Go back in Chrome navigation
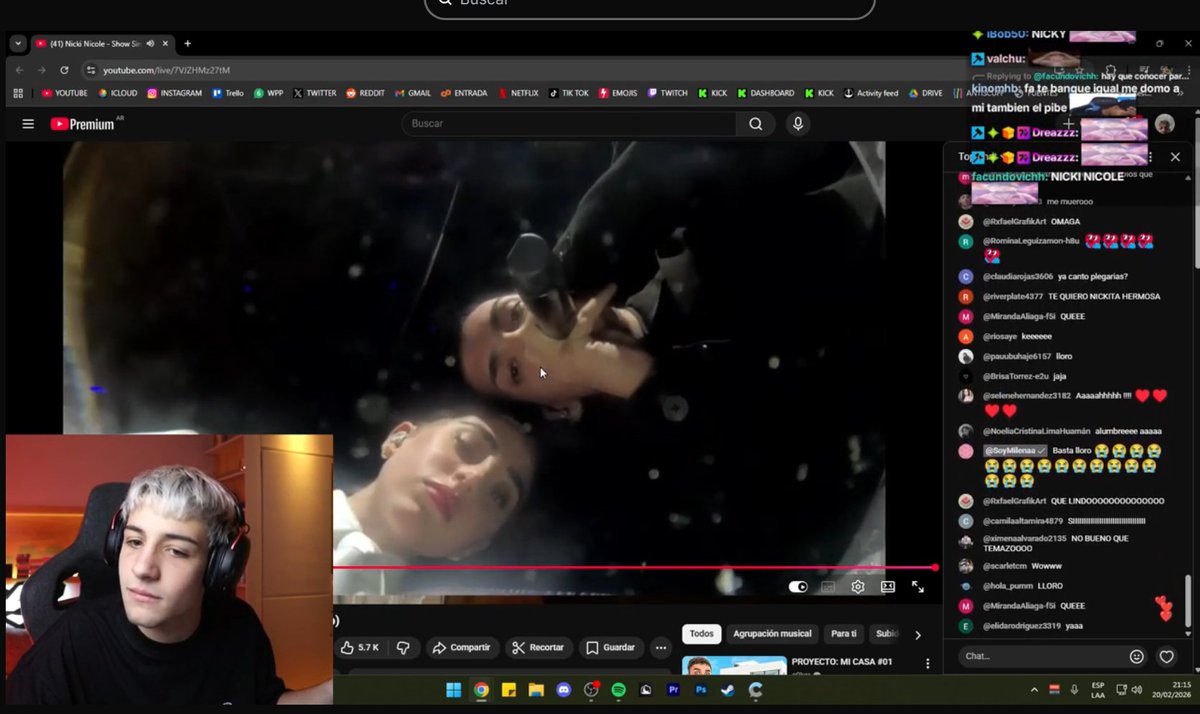Screen dimensions: 1200x714 (18, 70)
